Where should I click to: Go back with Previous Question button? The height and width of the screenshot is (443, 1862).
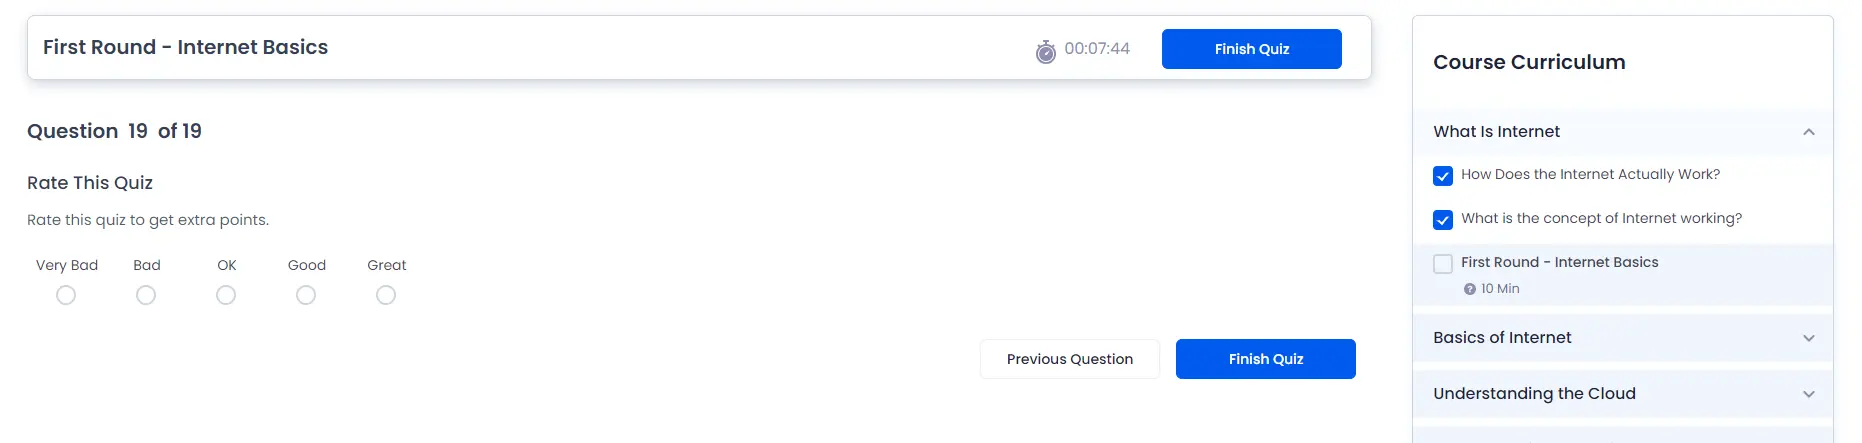[1069, 359]
